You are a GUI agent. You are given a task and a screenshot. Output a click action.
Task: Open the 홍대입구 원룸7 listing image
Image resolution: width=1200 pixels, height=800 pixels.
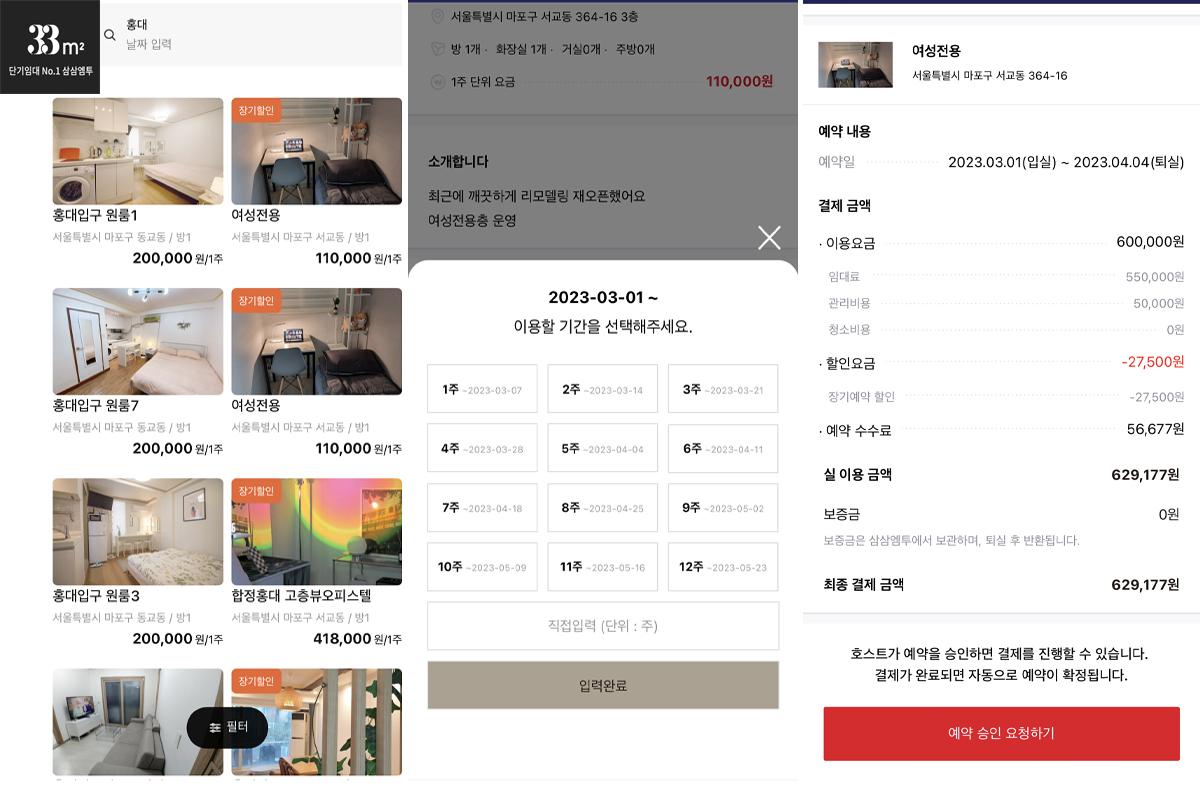pyautogui.click(x=138, y=342)
